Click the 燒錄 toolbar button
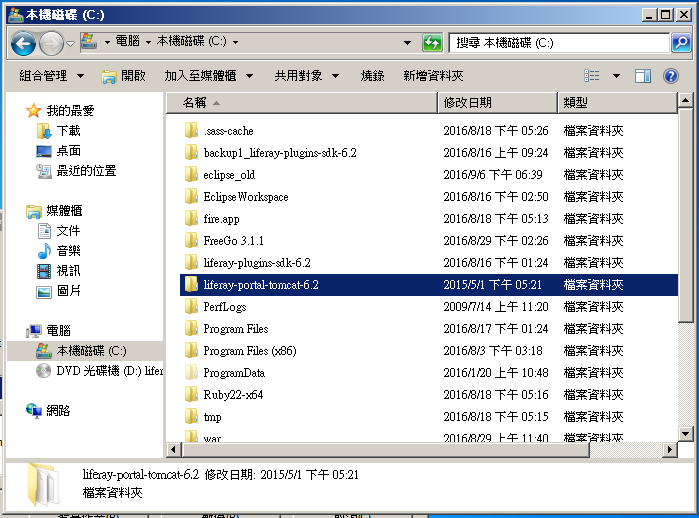This screenshot has height=518, width=699. pyautogui.click(x=372, y=76)
